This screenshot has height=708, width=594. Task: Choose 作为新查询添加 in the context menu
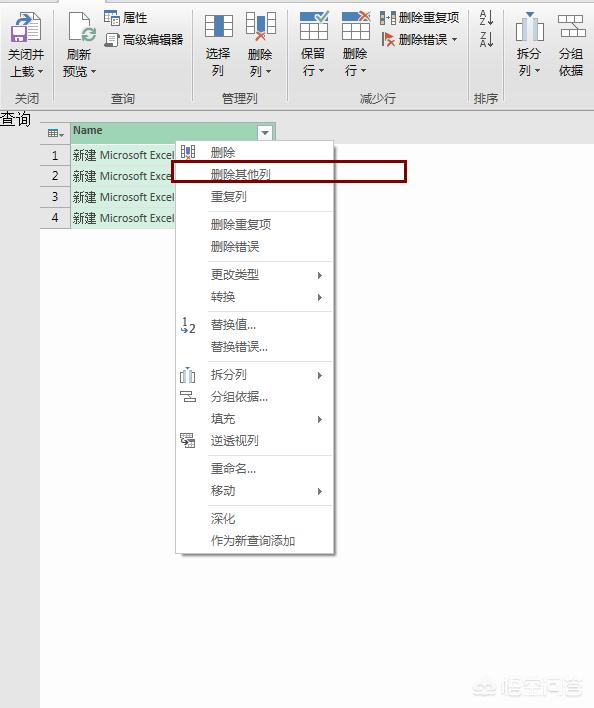point(255,540)
